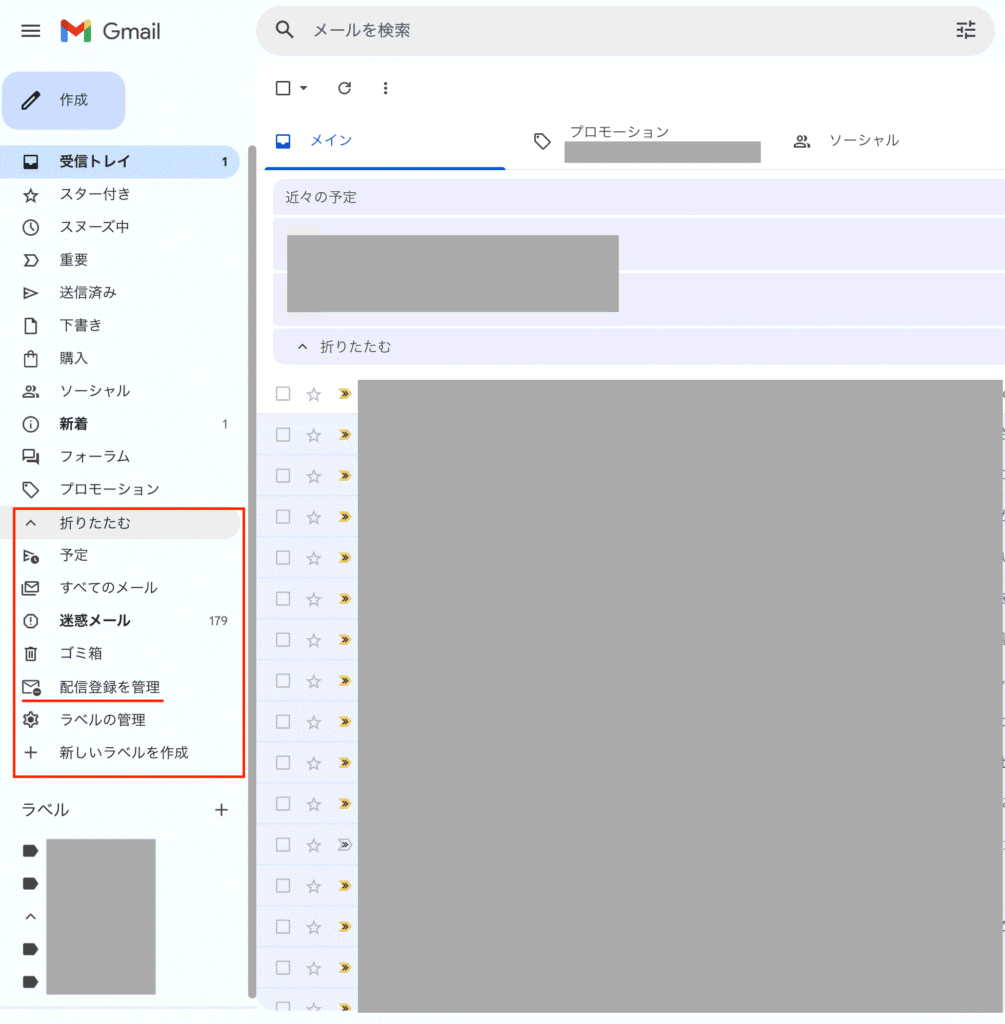Viewport: 1005px width, 1024px height.
Task: Click the ラベルの管理 gear icon
Action: [31, 720]
